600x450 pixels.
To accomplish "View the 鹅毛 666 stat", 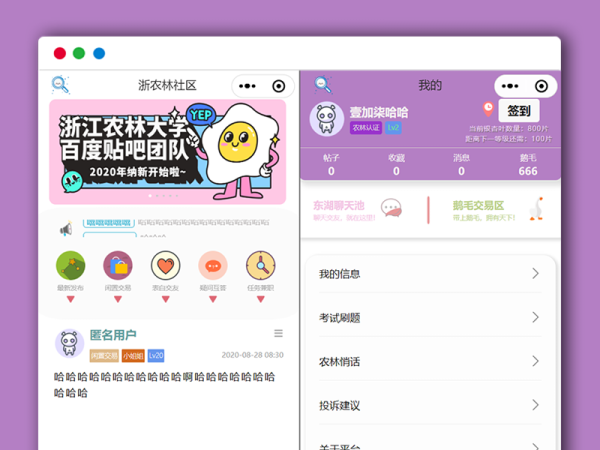I will (528, 165).
